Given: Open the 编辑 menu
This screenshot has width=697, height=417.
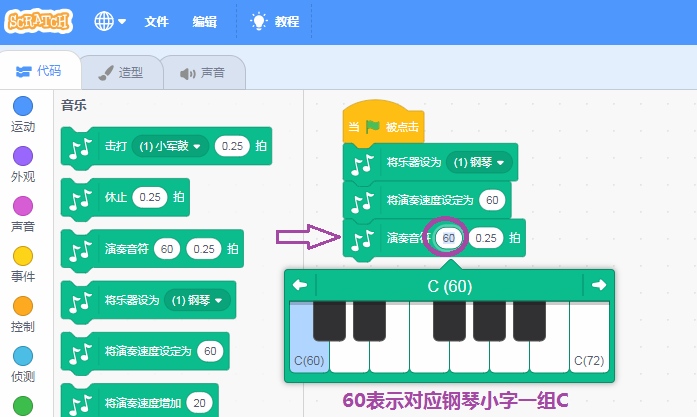Looking at the screenshot, I should [x=204, y=21].
